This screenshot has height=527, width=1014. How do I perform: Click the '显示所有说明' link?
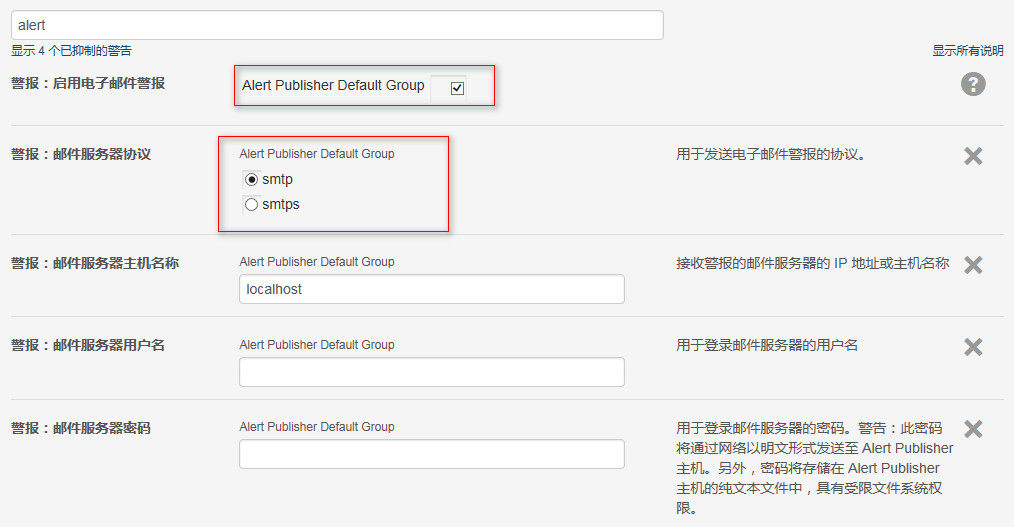(x=967, y=50)
